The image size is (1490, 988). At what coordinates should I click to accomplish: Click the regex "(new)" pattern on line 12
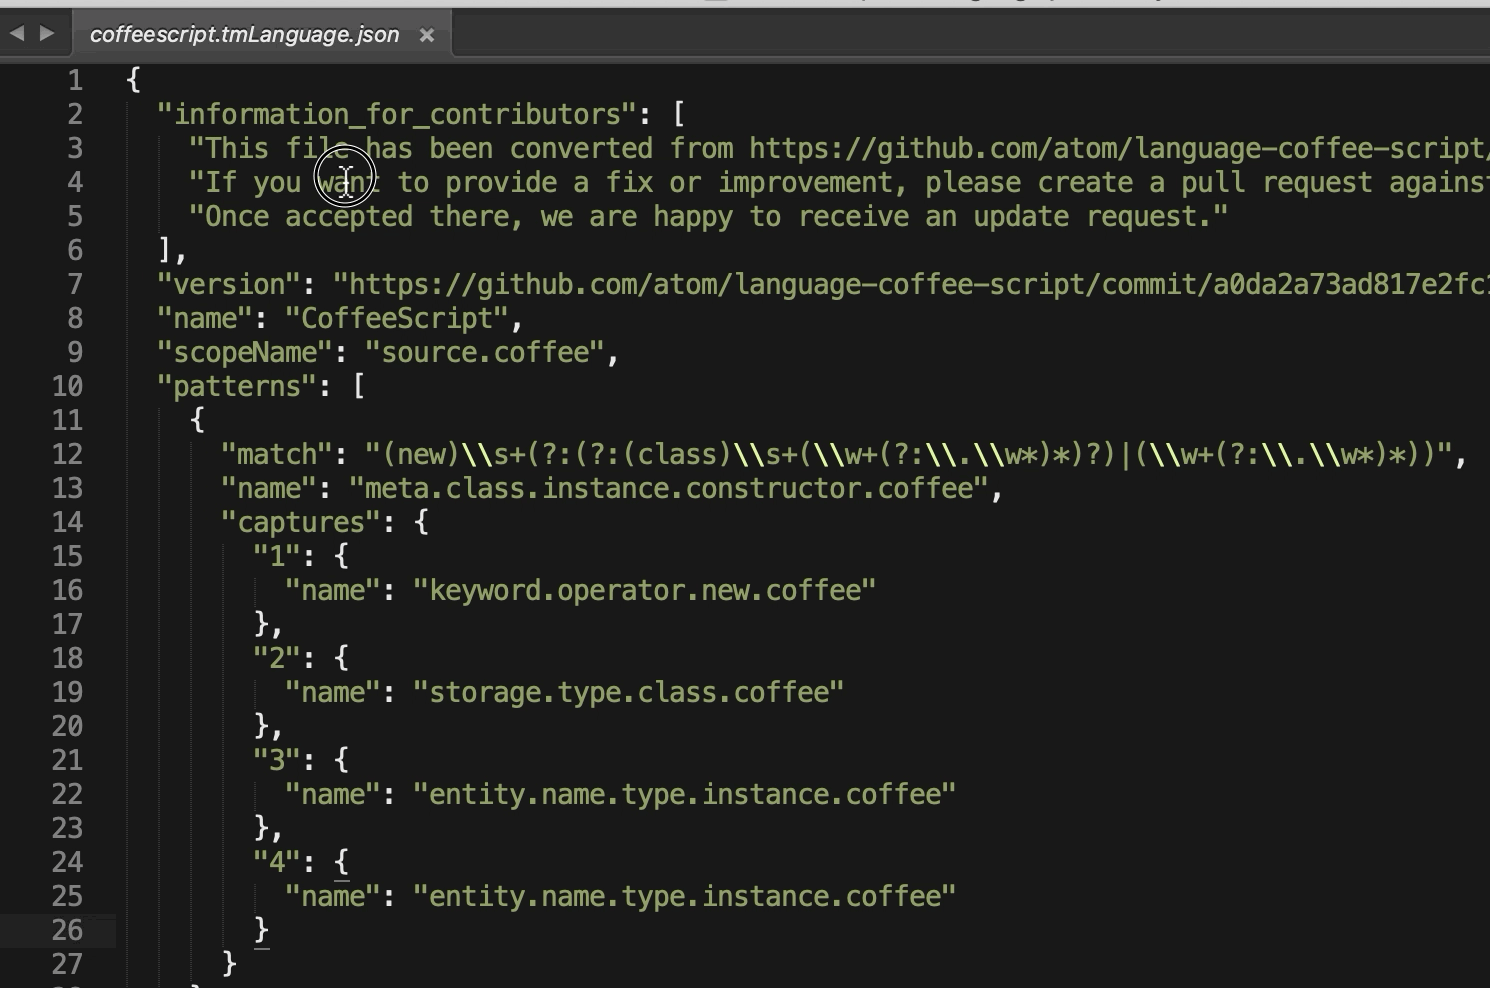pyautogui.click(x=421, y=454)
